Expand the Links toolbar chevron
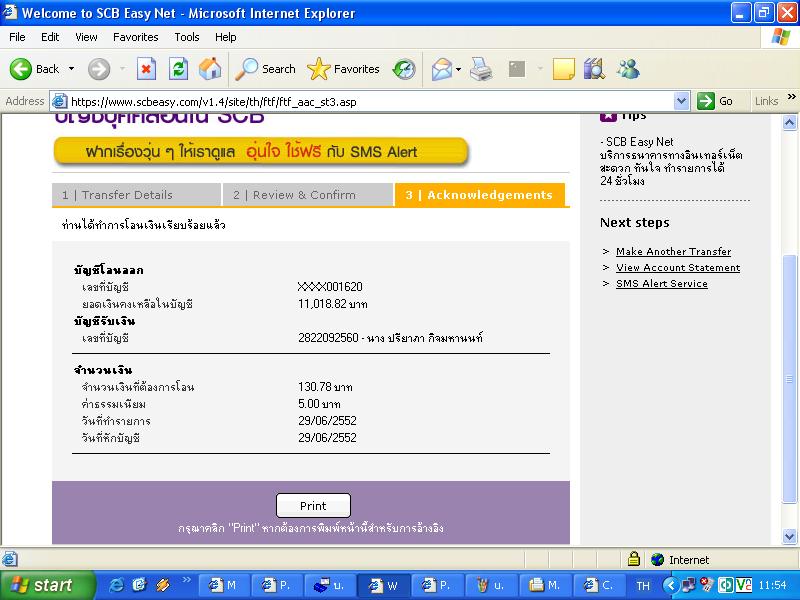Viewport: 800px width, 600px height. pyautogui.click(x=791, y=96)
